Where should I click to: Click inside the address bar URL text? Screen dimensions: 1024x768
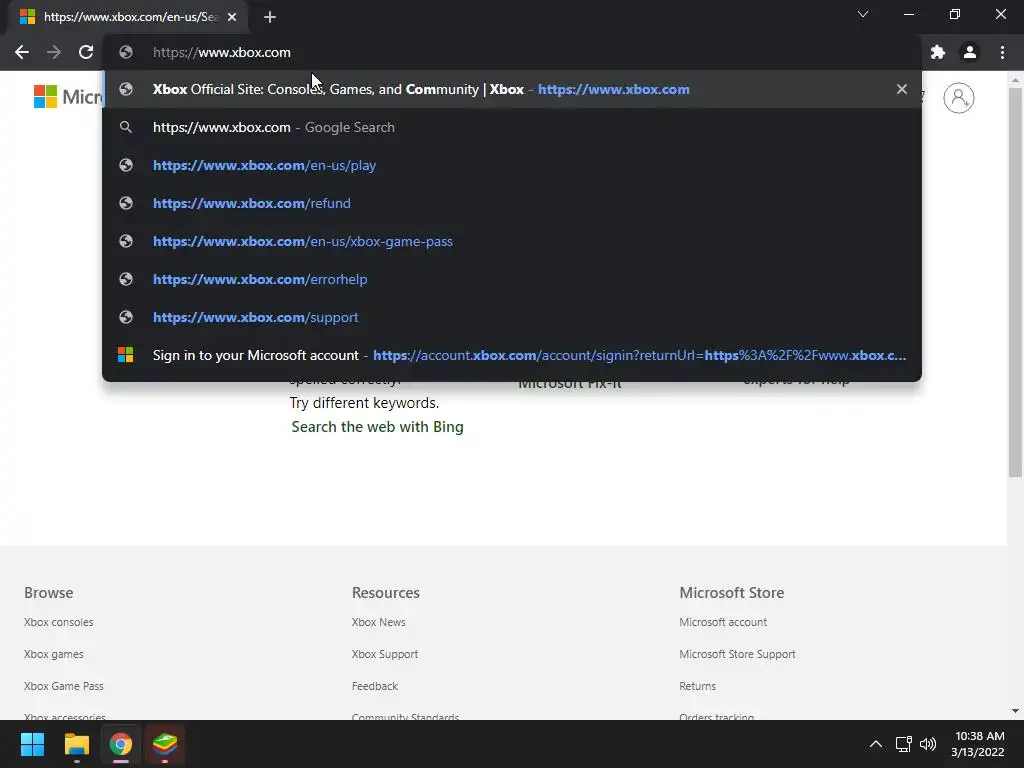click(x=221, y=52)
